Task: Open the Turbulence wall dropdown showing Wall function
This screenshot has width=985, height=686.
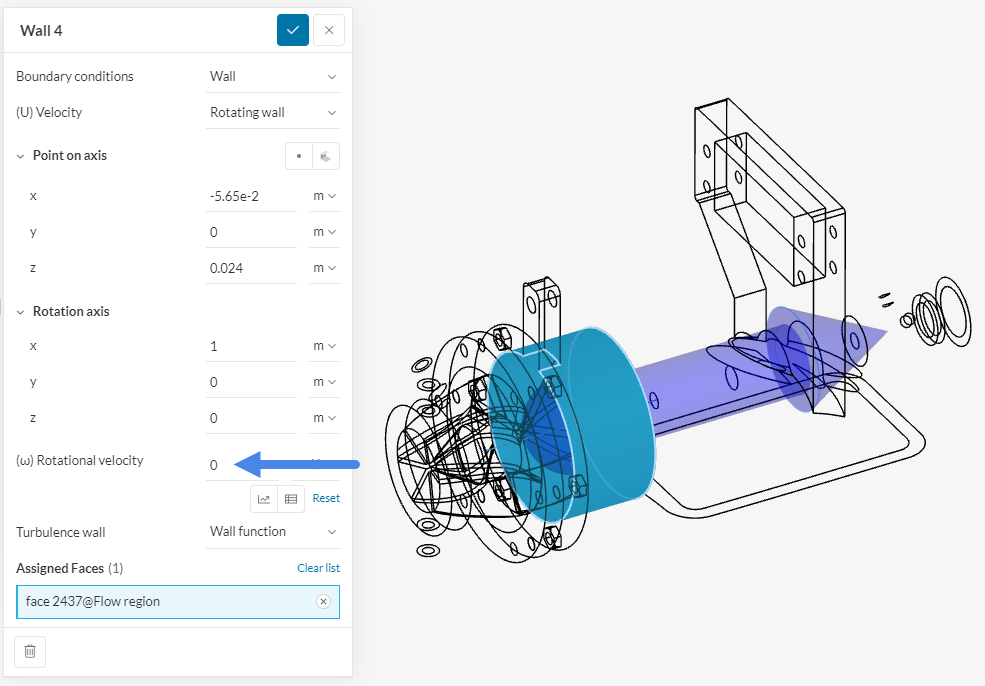Action: tap(272, 531)
